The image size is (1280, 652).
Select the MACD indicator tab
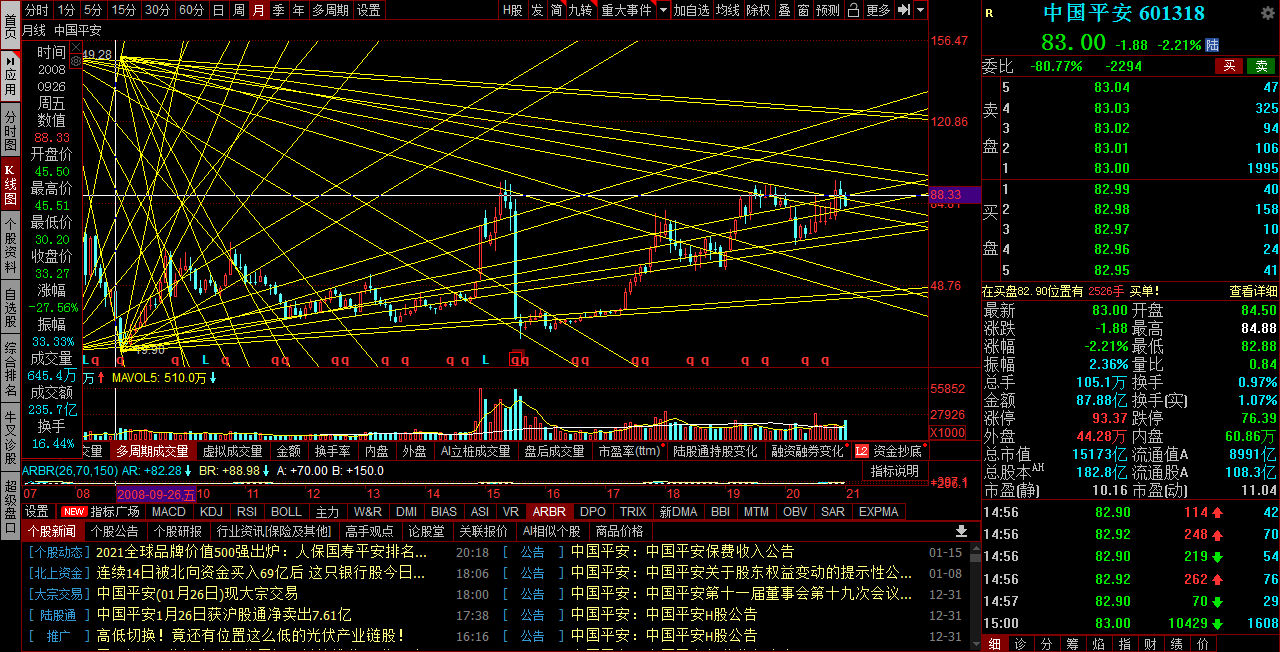pos(169,511)
